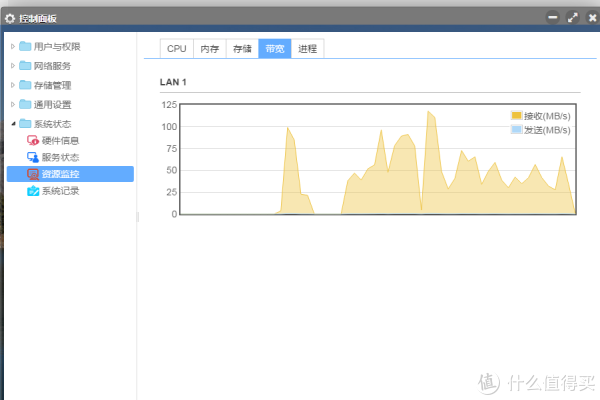The image size is (600, 400).
Task: Select the 资源监控 monitor icon
Action: pyautogui.click(x=33, y=174)
